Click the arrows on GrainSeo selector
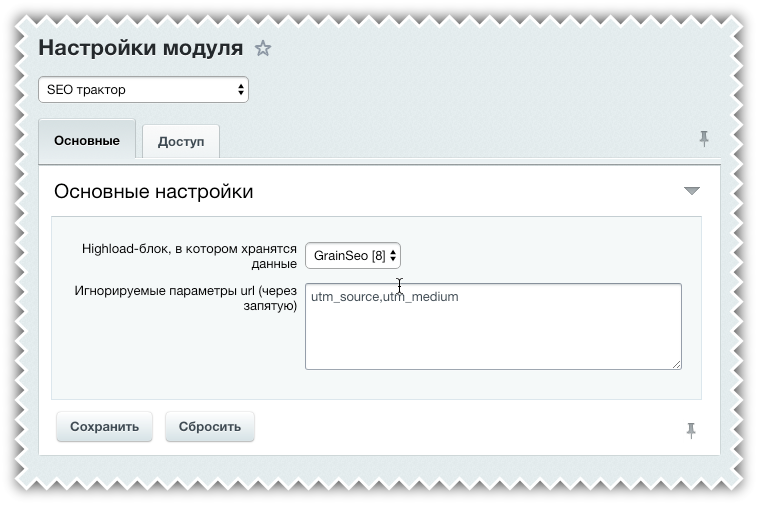The image size is (758, 505). point(393,256)
